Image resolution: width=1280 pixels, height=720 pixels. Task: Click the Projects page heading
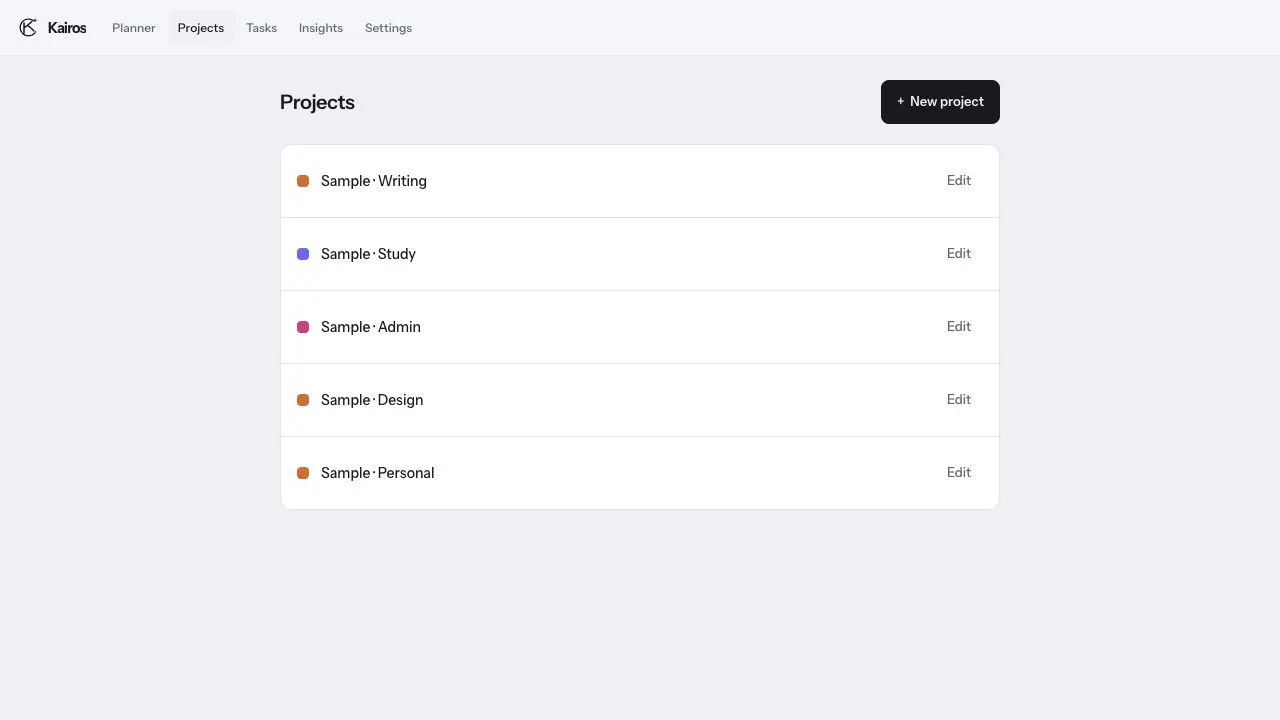pos(317,102)
